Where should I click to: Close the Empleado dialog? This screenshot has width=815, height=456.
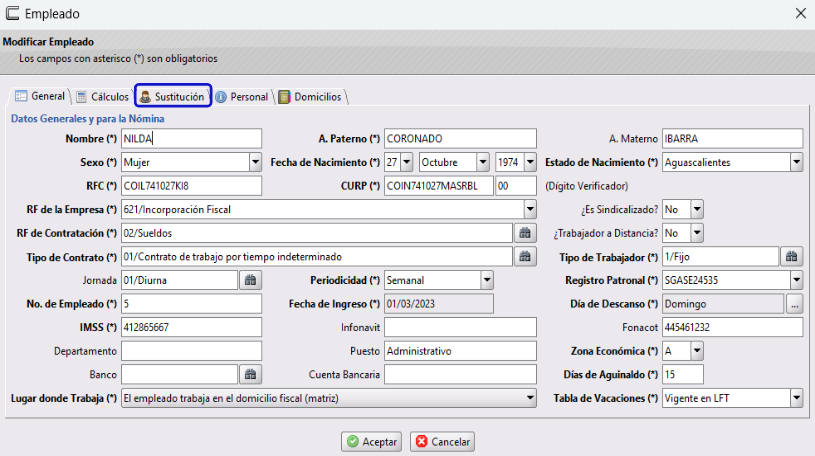pyautogui.click(x=801, y=14)
